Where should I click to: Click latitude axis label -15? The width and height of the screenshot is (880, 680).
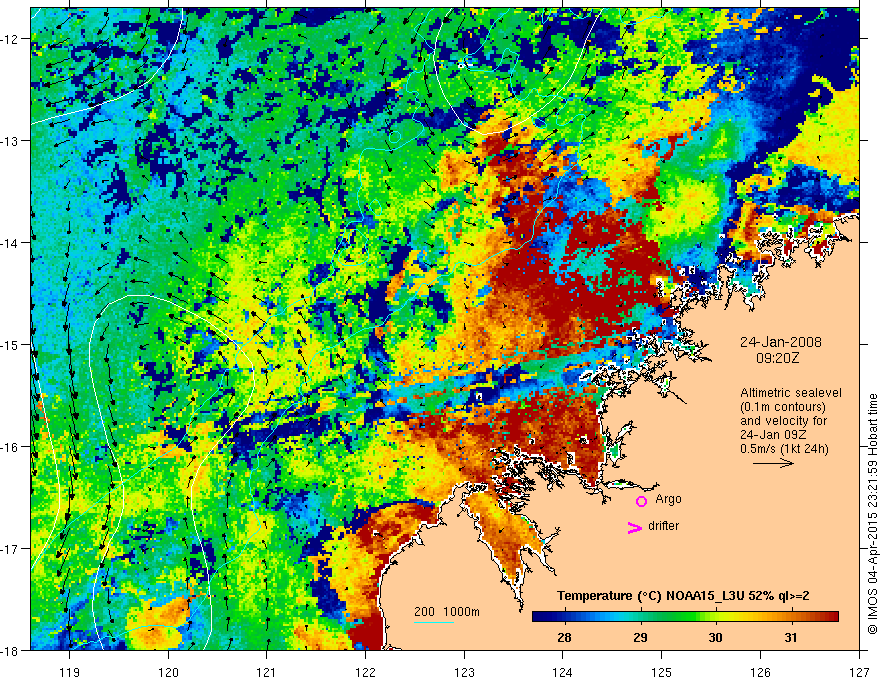10,344
